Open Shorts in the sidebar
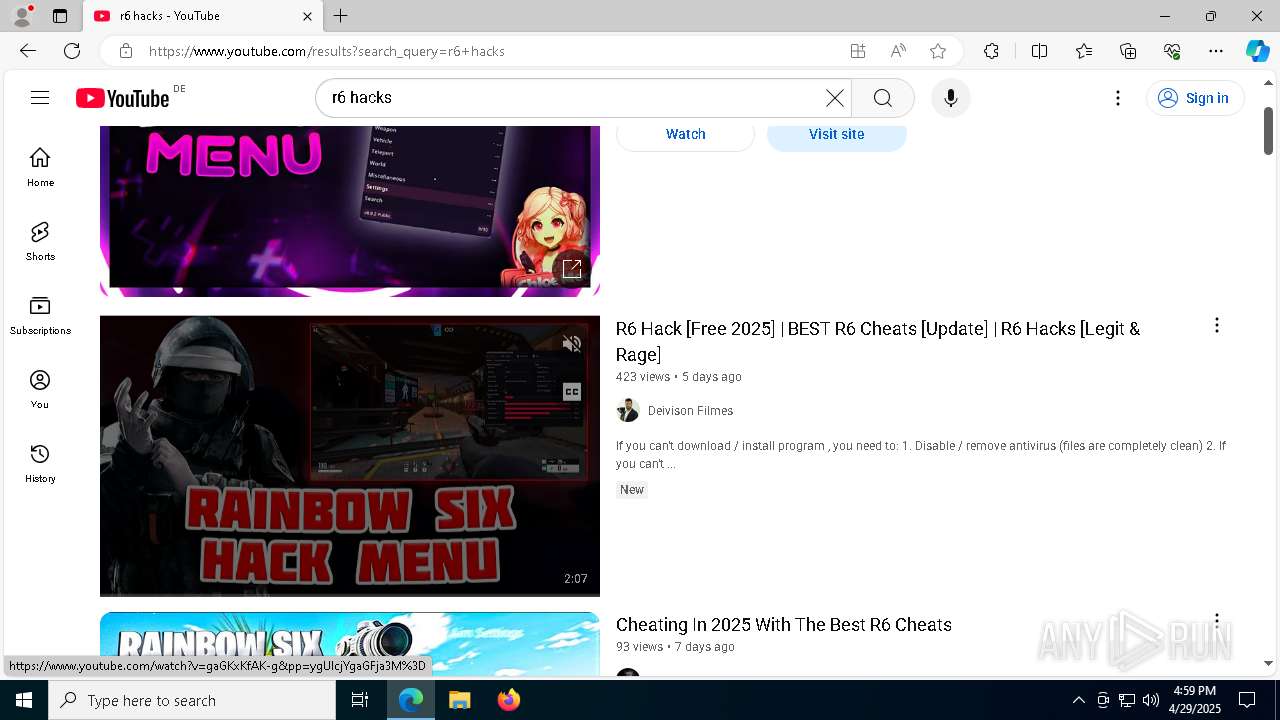 click(40, 241)
